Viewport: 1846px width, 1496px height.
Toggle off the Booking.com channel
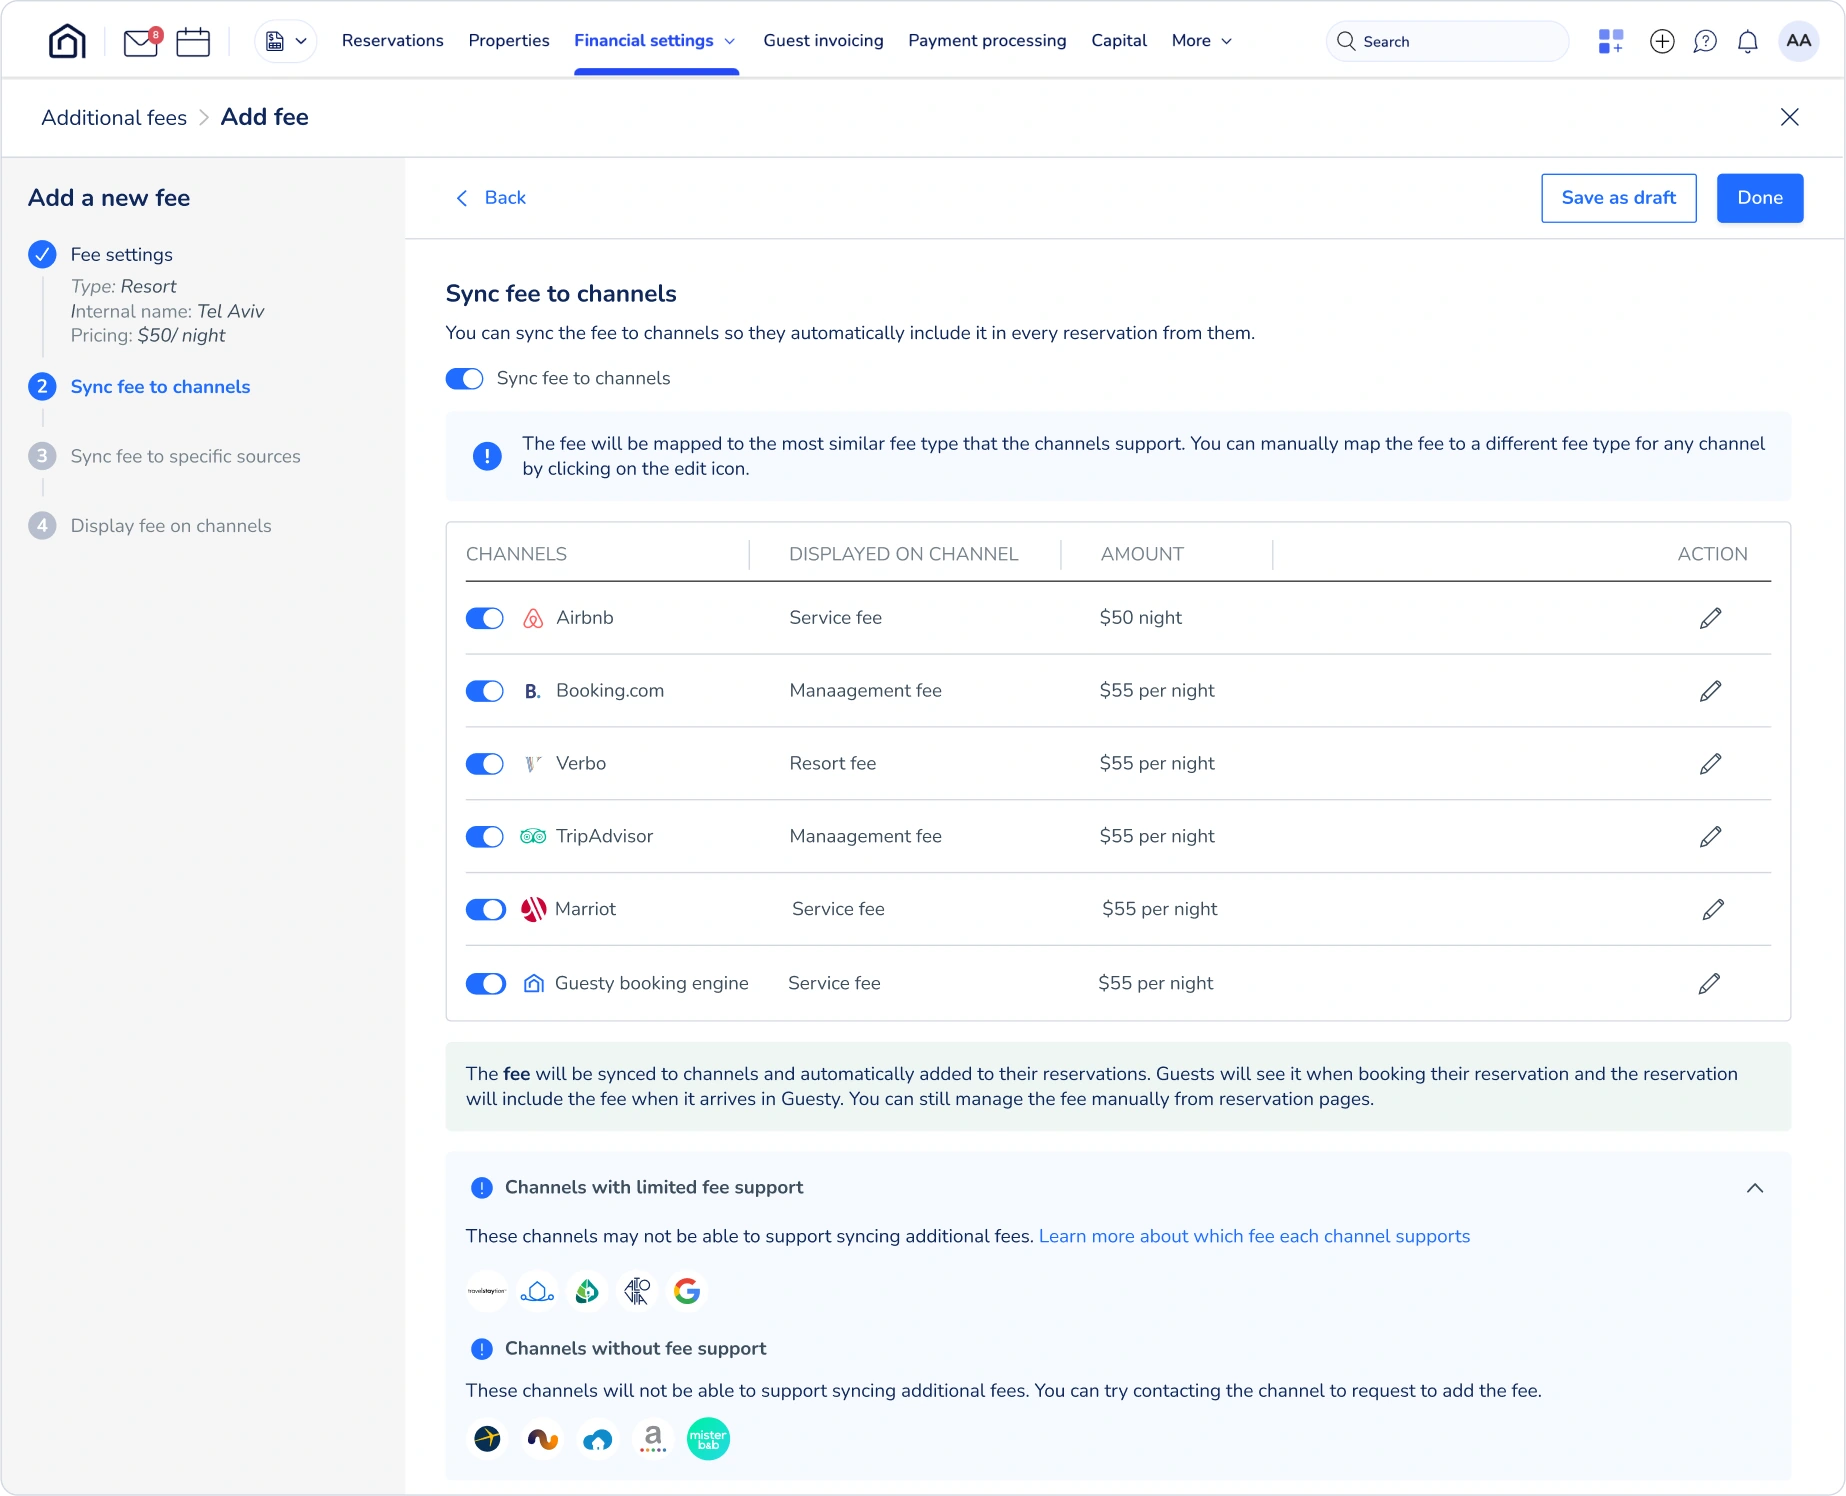tap(485, 691)
